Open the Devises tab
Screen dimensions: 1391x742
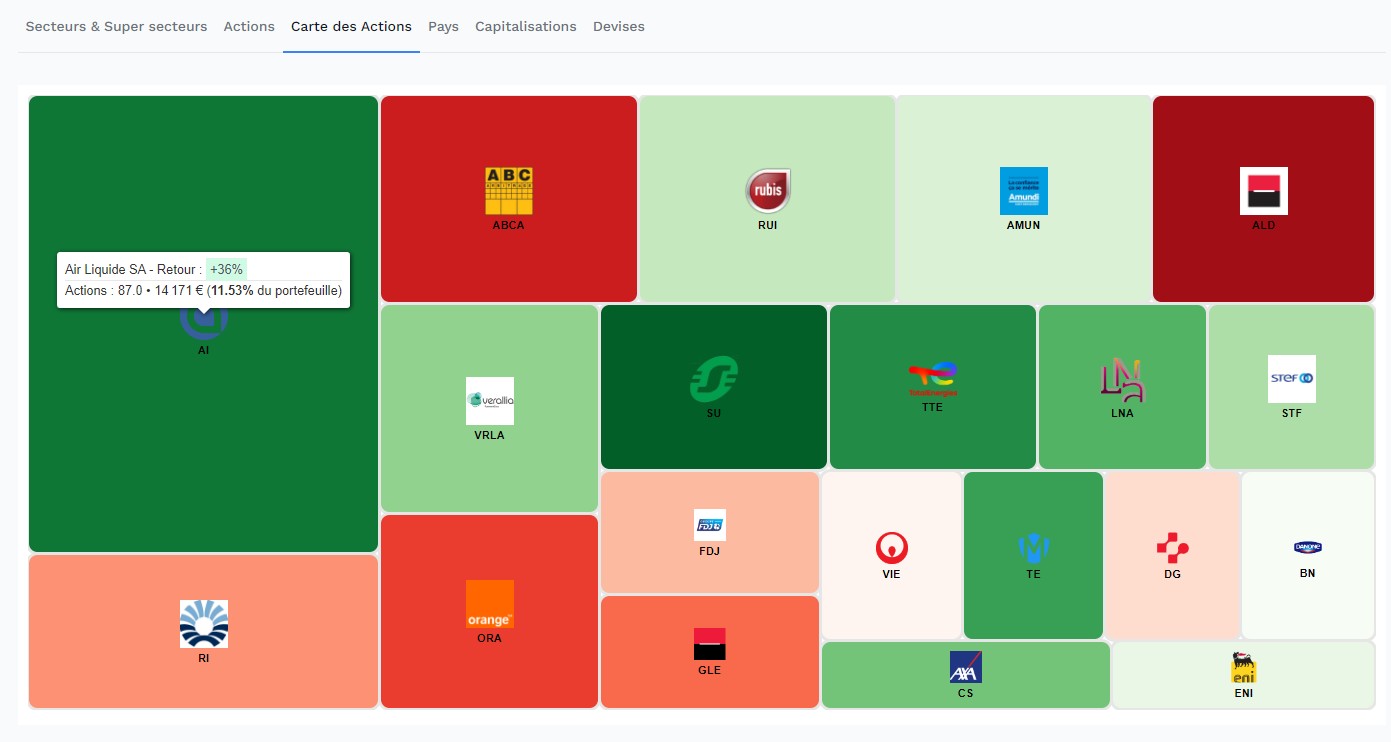619,26
